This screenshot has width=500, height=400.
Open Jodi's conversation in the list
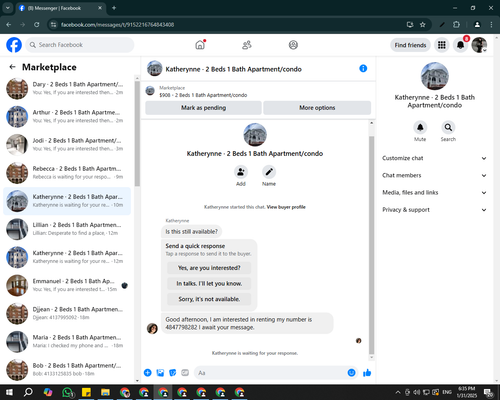[67, 145]
